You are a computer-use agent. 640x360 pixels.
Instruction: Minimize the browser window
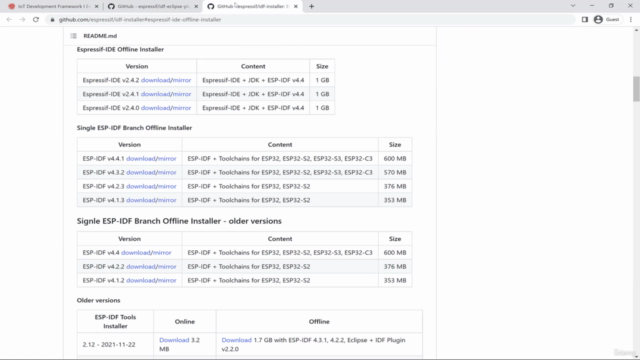click(592, 6)
